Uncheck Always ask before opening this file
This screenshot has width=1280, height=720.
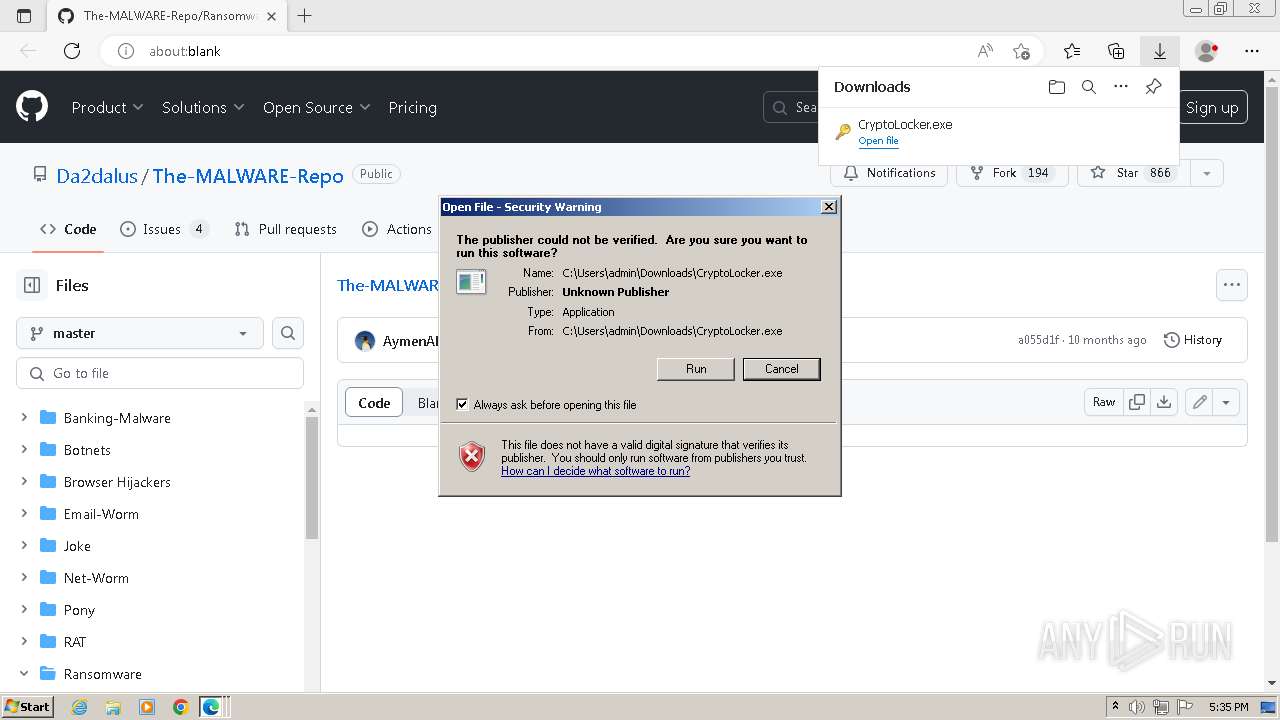pyautogui.click(x=462, y=404)
